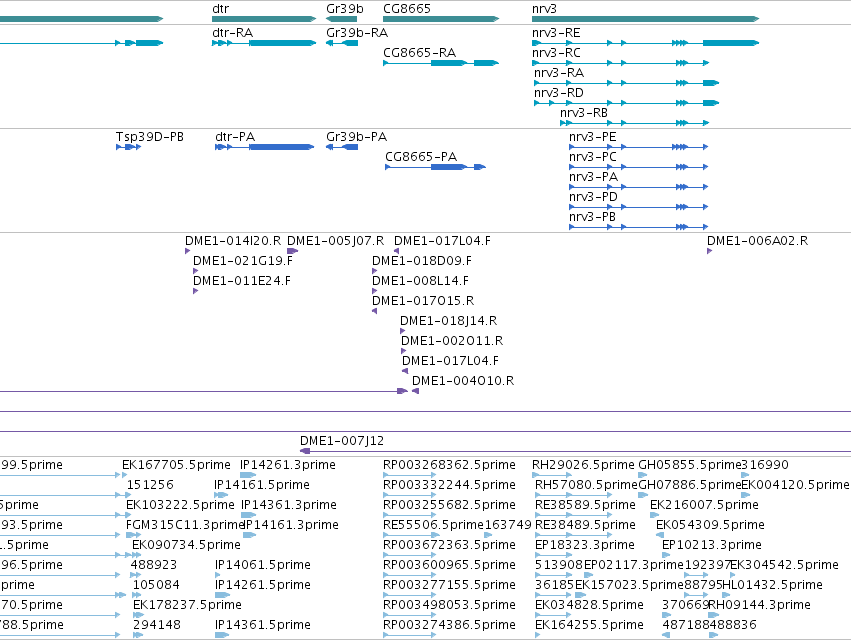Select protein nrv3-PD
Screen dimensions: 851x640
[593, 197]
